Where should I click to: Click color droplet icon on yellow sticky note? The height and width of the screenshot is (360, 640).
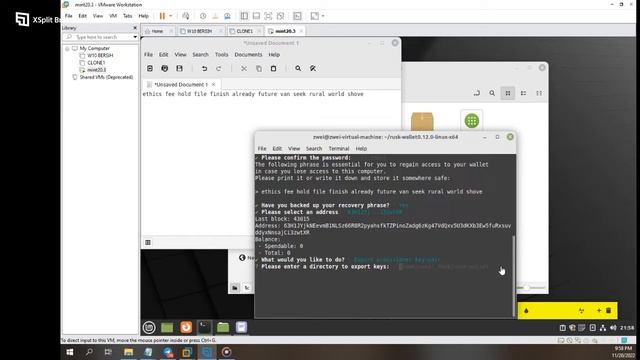point(526,311)
